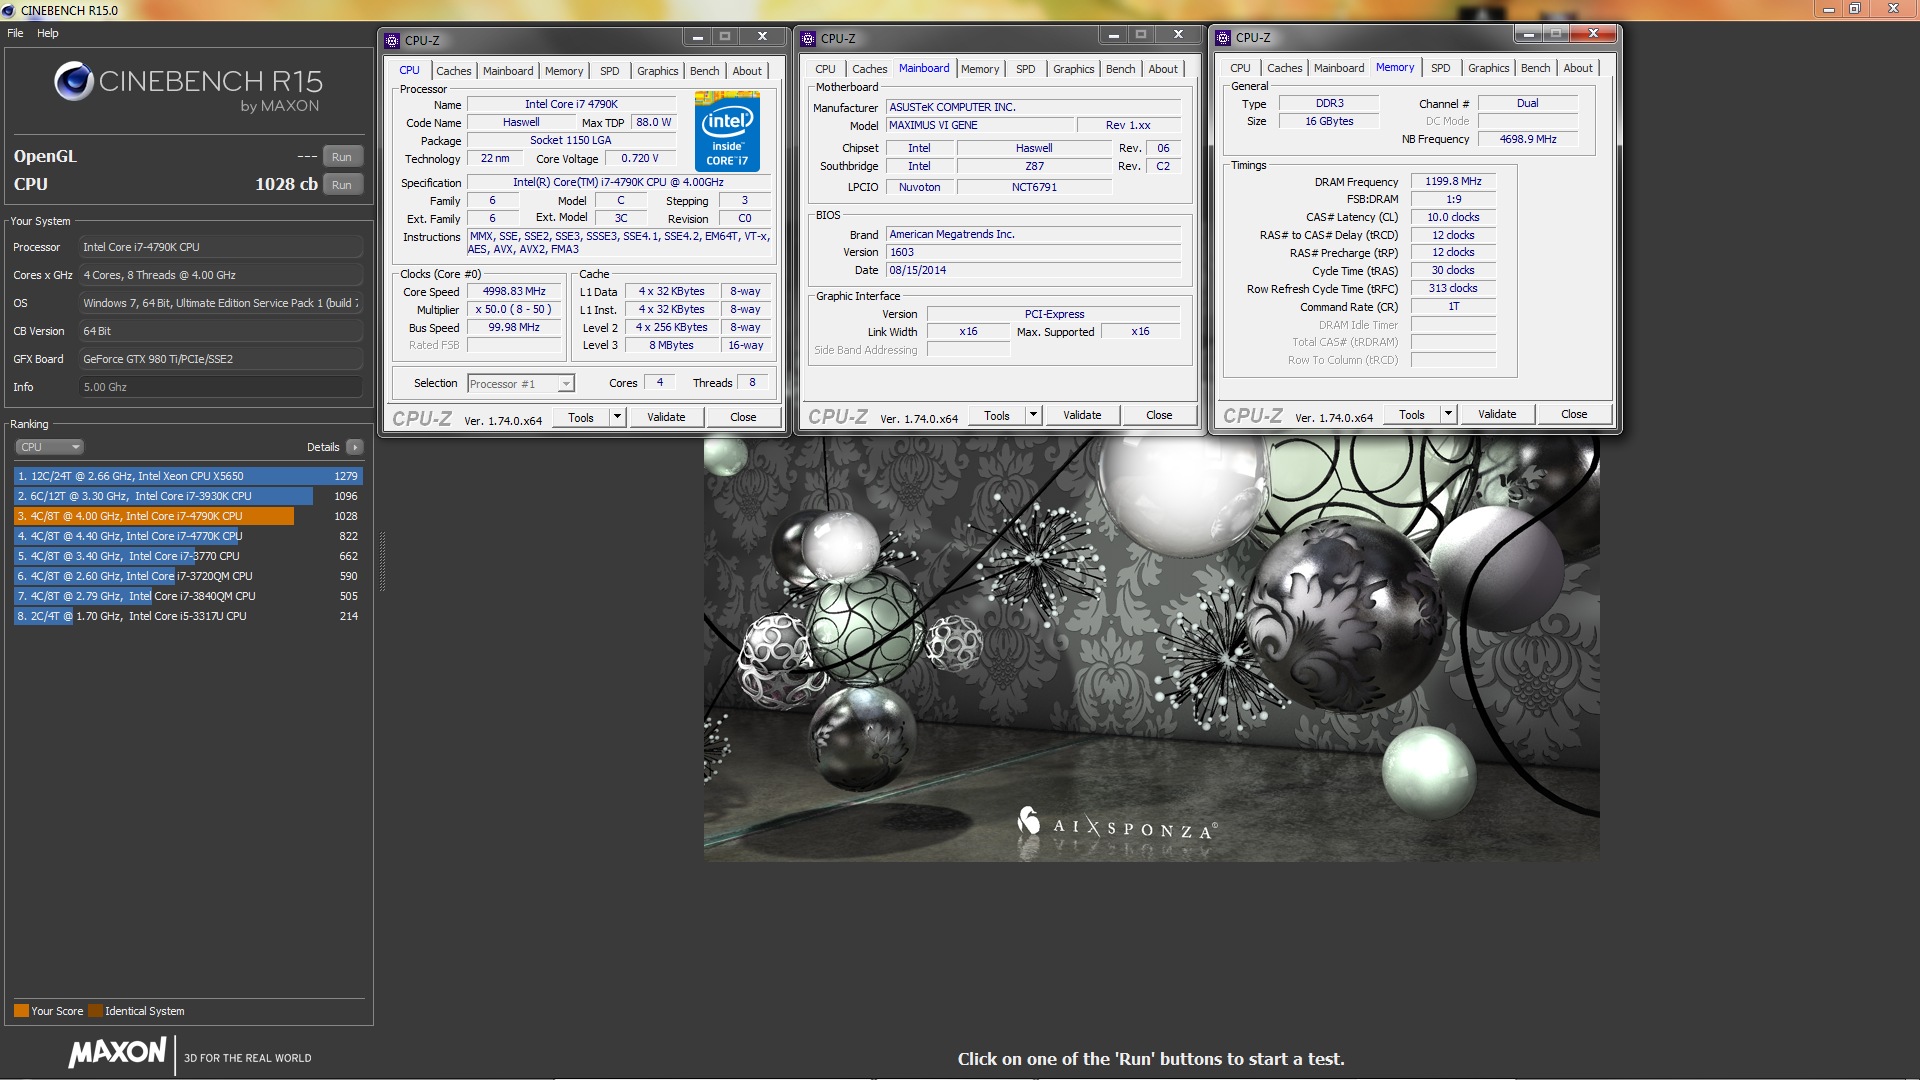Image resolution: width=1920 pixels, height=1080 pixels.
Task: Click the motherboard model MAXIMUS VI GENE
Action: pos(979,125)
